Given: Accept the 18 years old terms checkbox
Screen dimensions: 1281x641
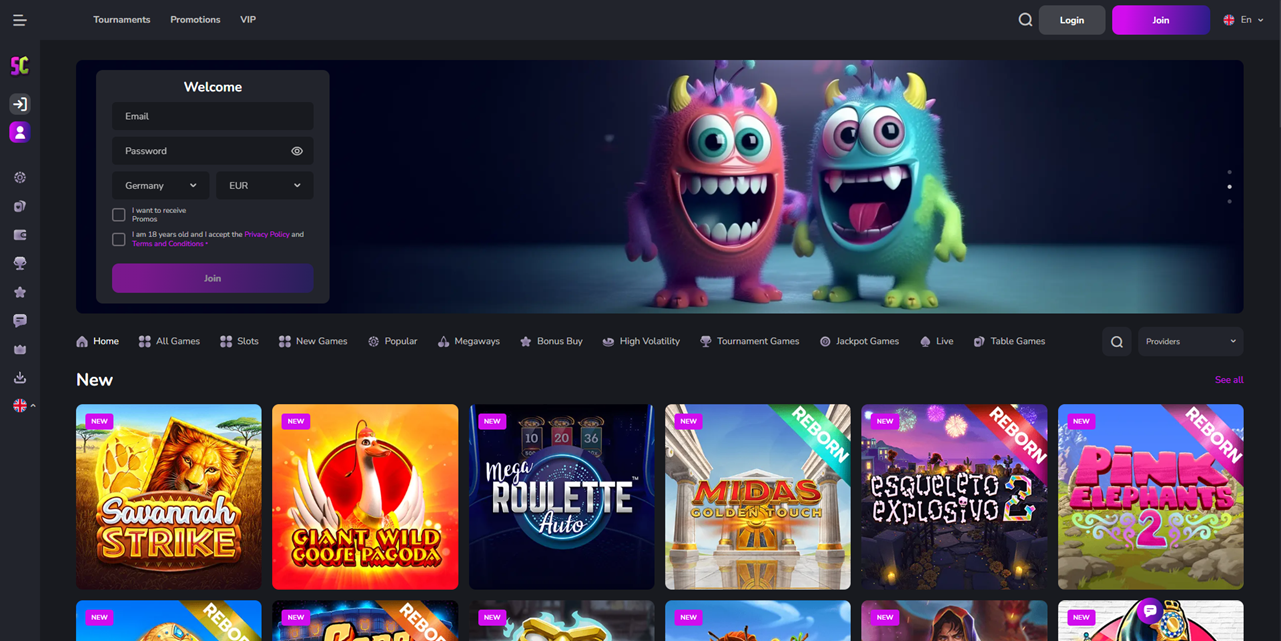Looking at the screenshot, I should click(x=118, y=238).
